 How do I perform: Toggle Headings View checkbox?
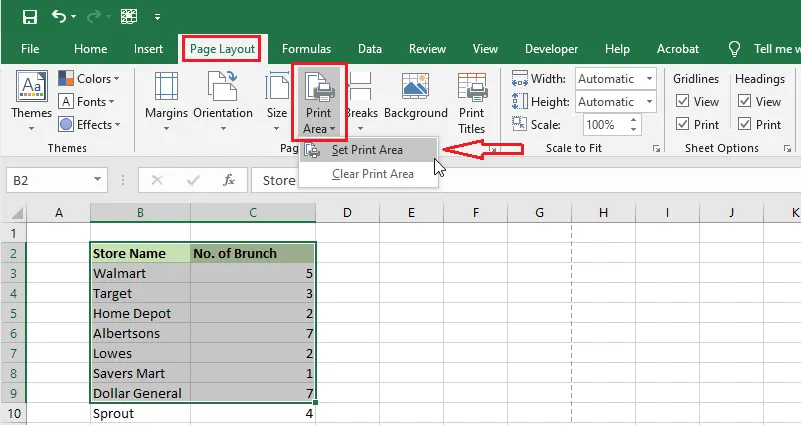click(x=744, y=101)
